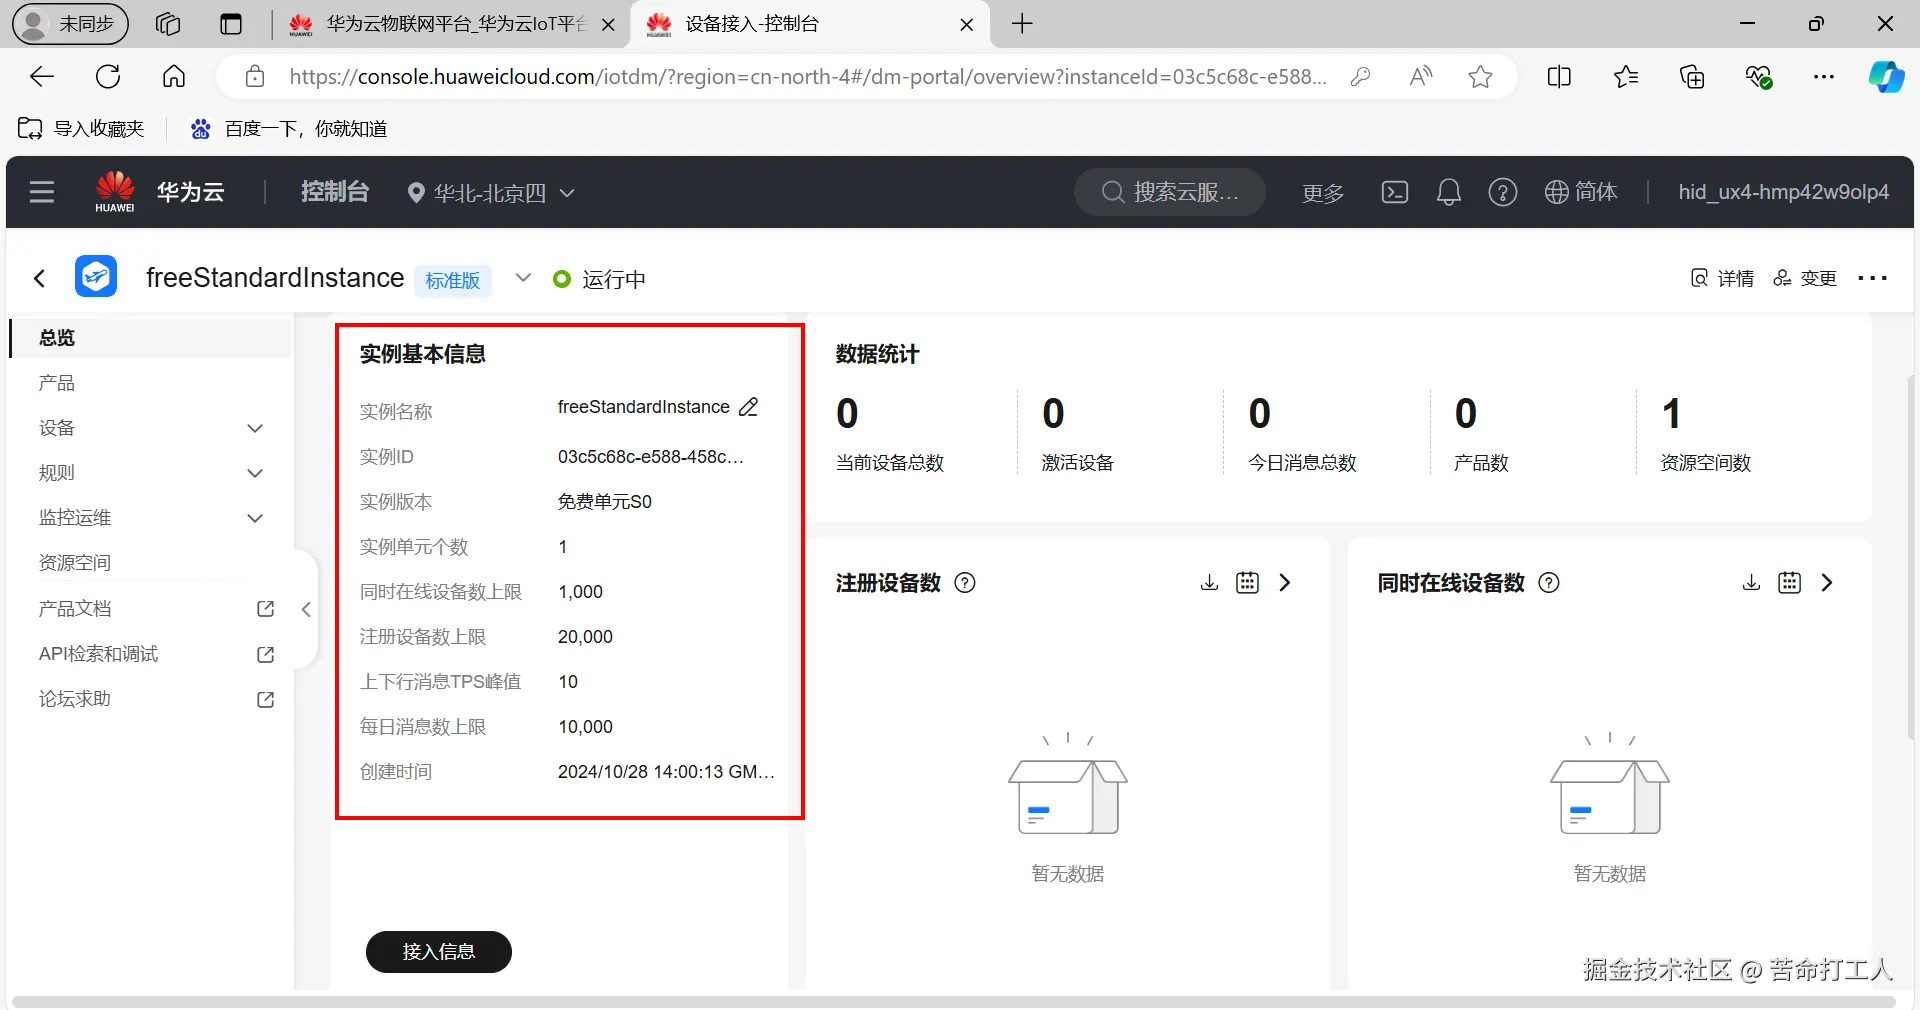Click the notification bell icon

click(1448, 192)
